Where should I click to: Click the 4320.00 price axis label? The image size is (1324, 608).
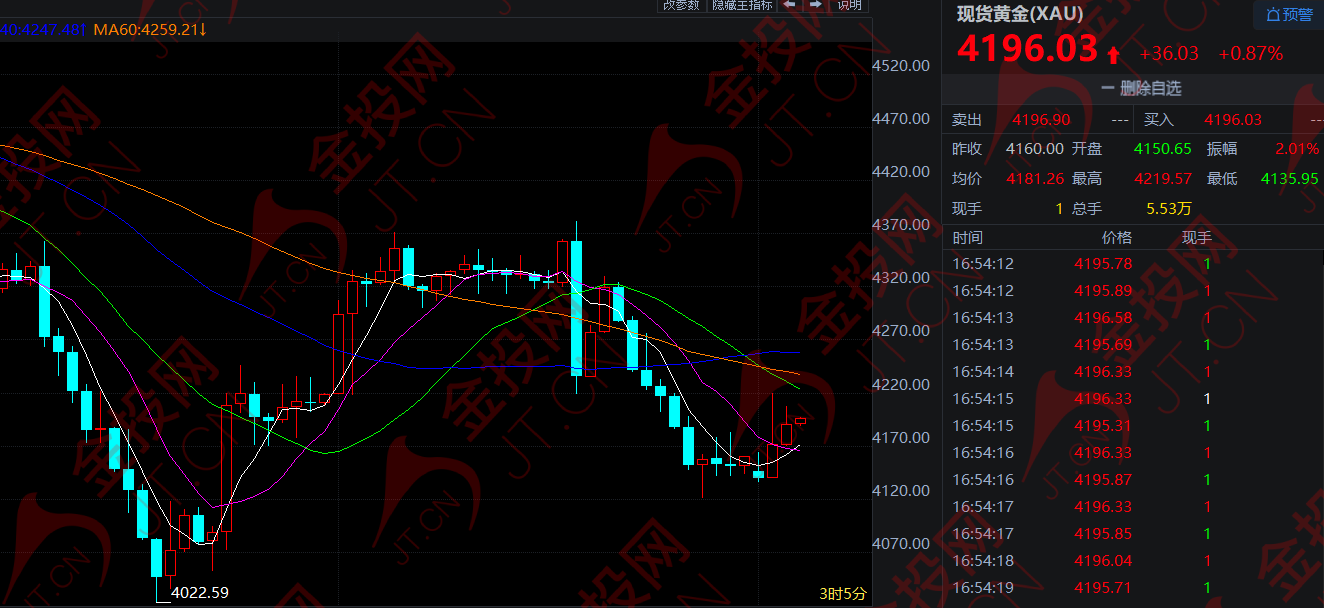point(902,278)
